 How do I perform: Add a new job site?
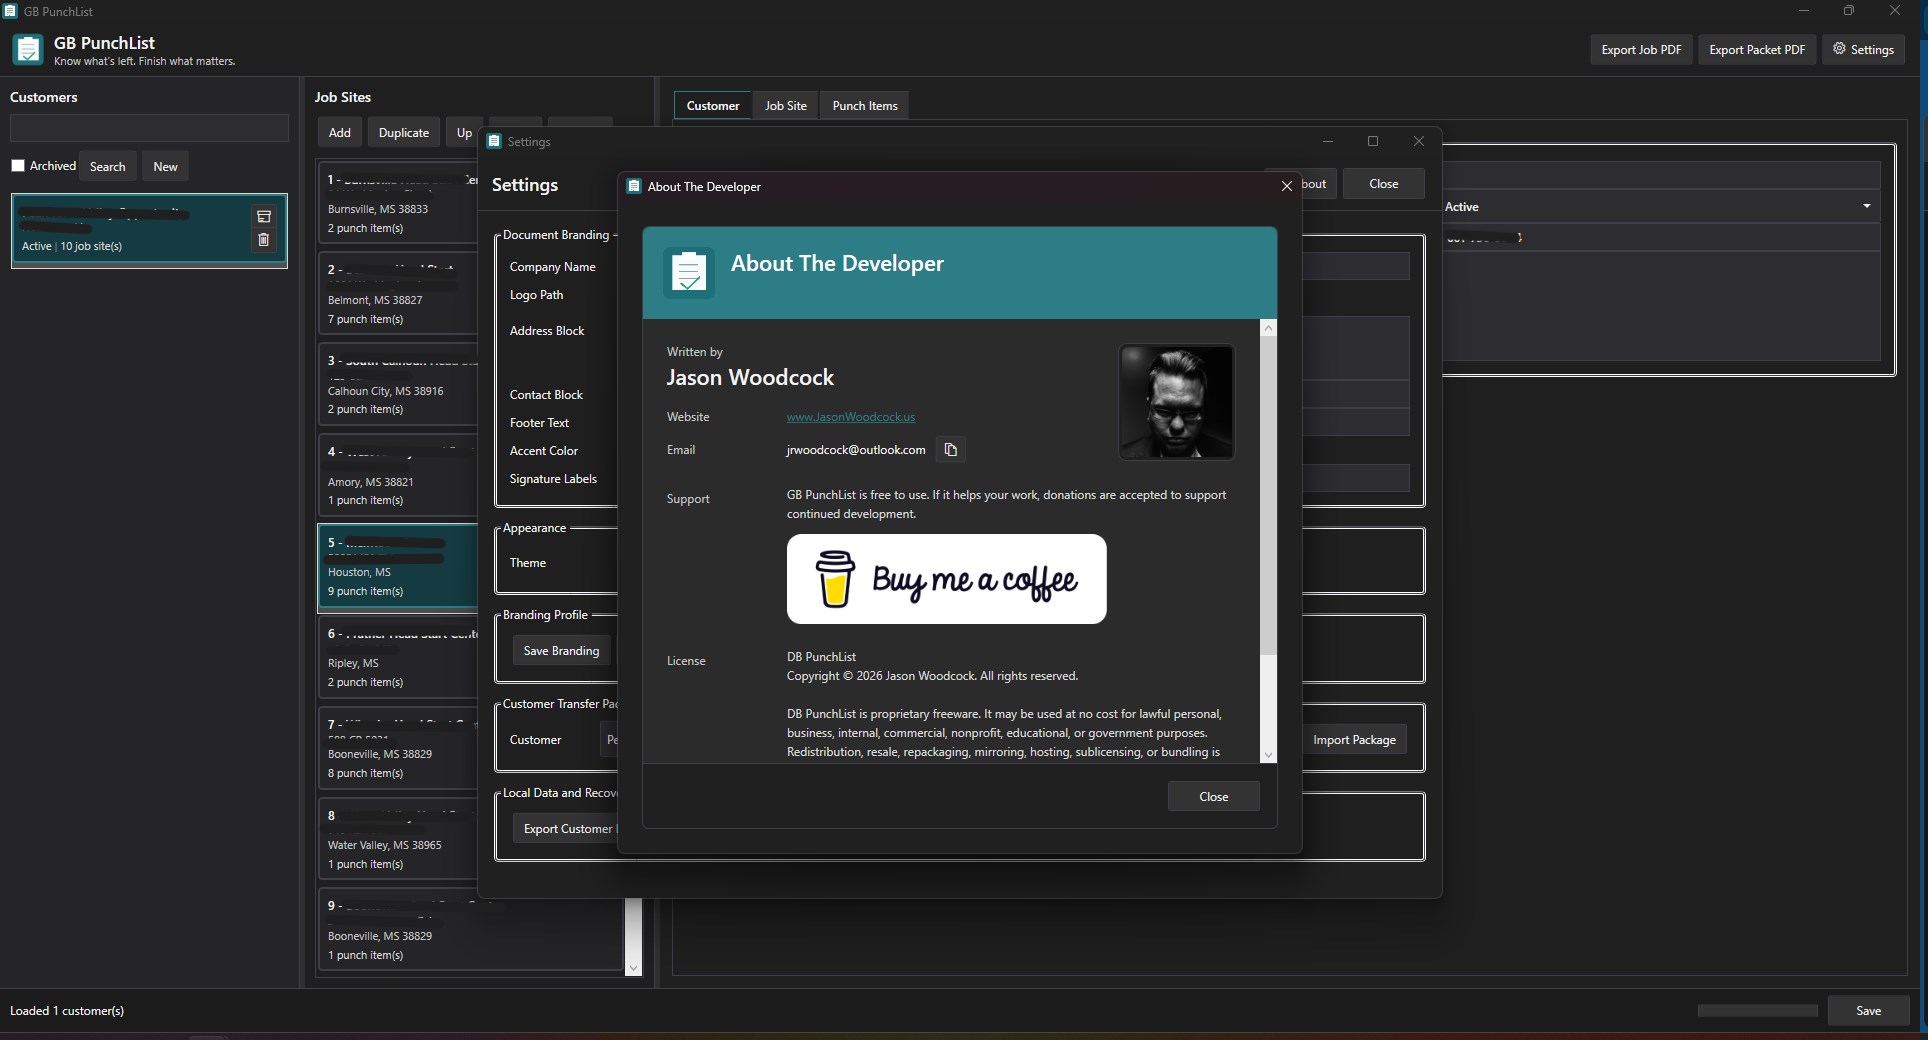tap(340, 133)
